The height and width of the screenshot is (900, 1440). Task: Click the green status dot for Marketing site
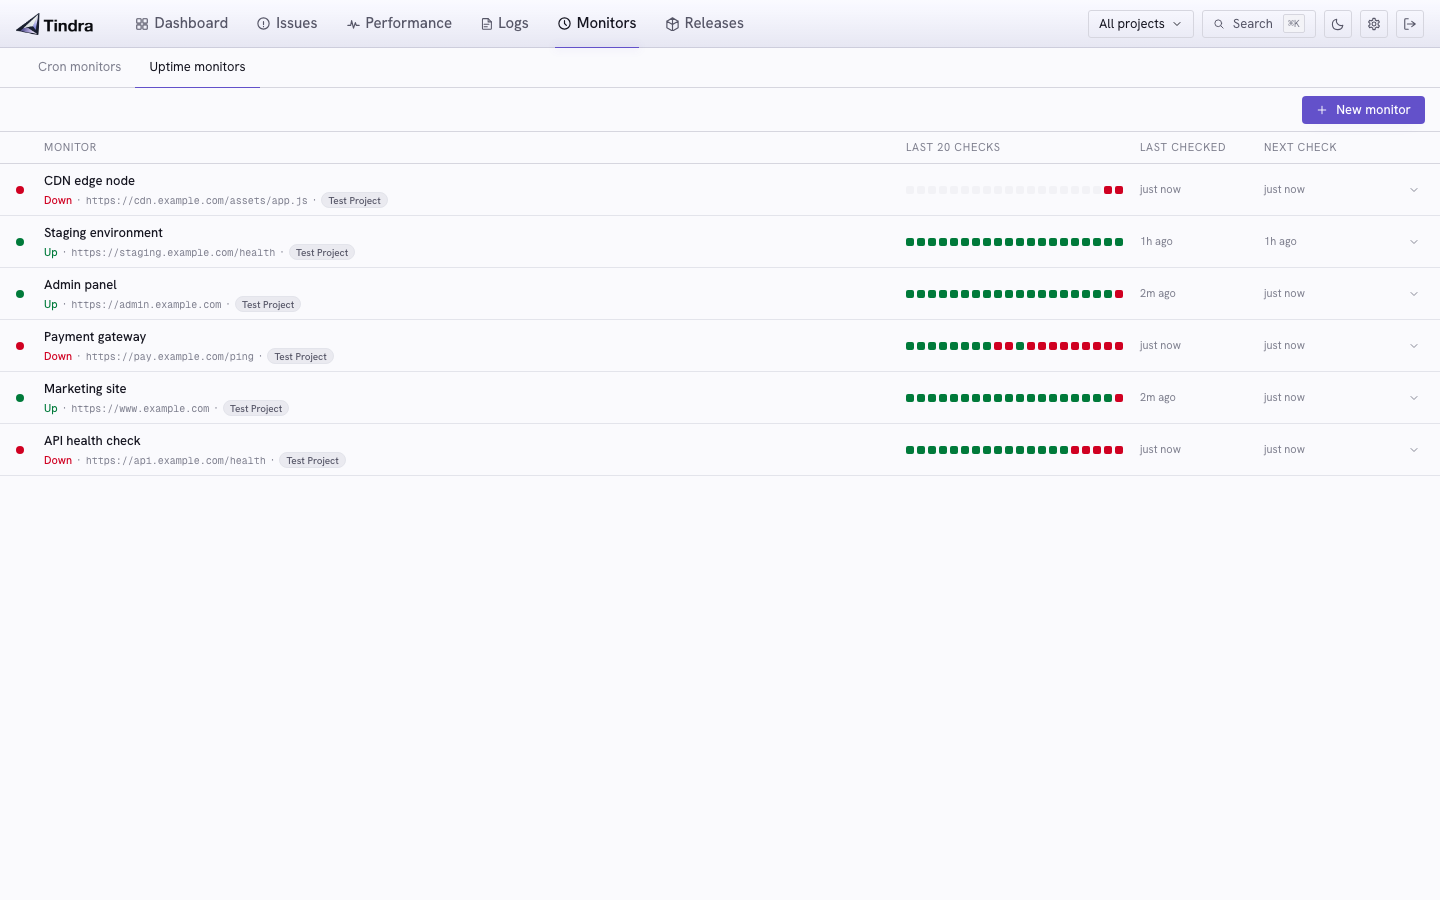[20, 398]
